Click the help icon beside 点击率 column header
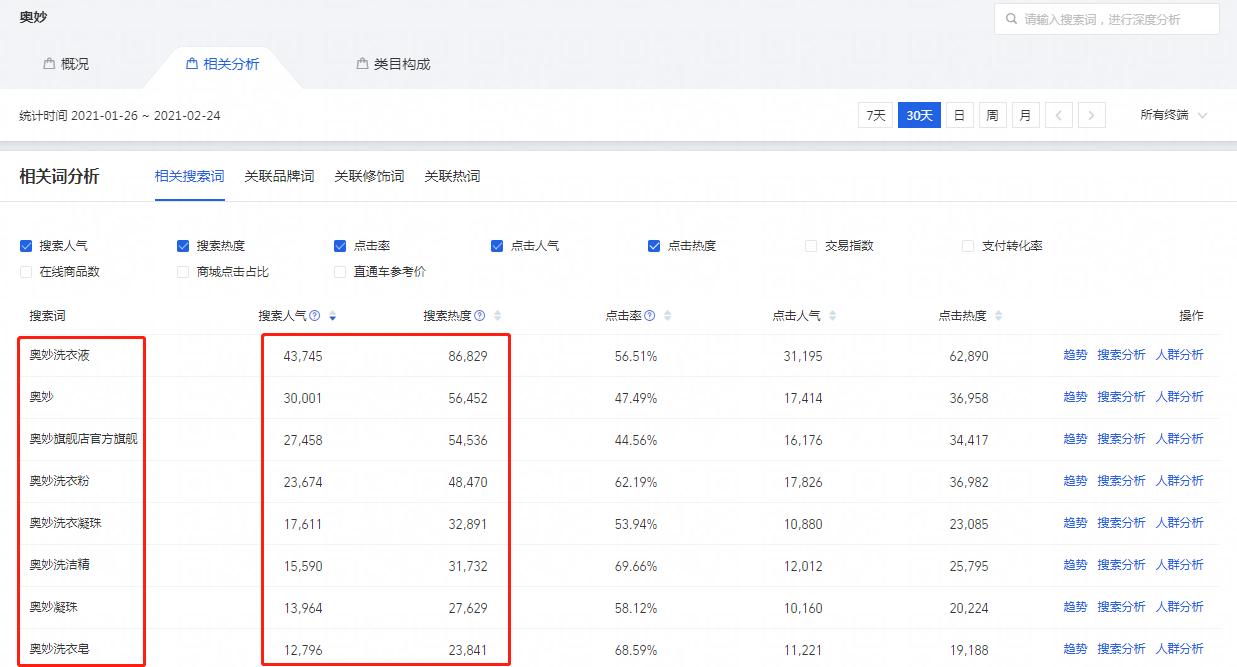Image resolution: width=1237 pixels, height=667 pixels. [651, 315]
